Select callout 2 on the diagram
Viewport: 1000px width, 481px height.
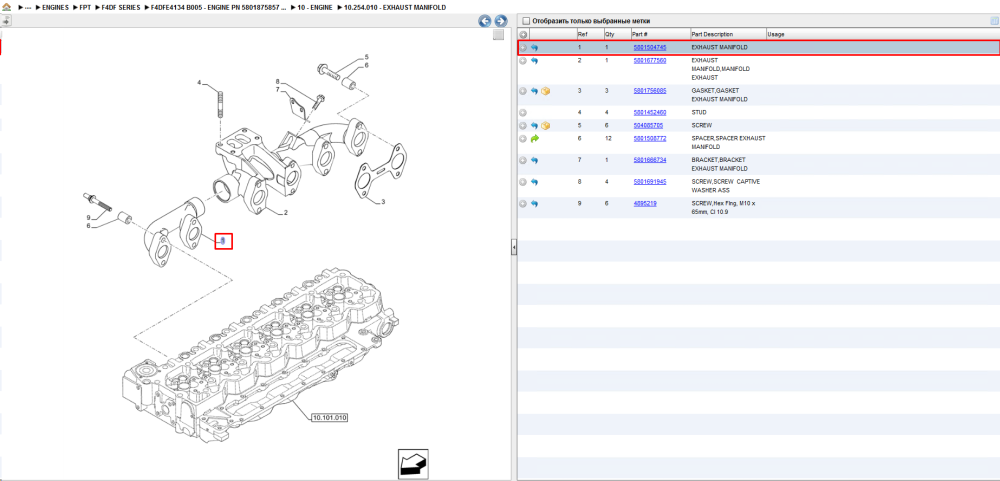[x=286, y=212]
